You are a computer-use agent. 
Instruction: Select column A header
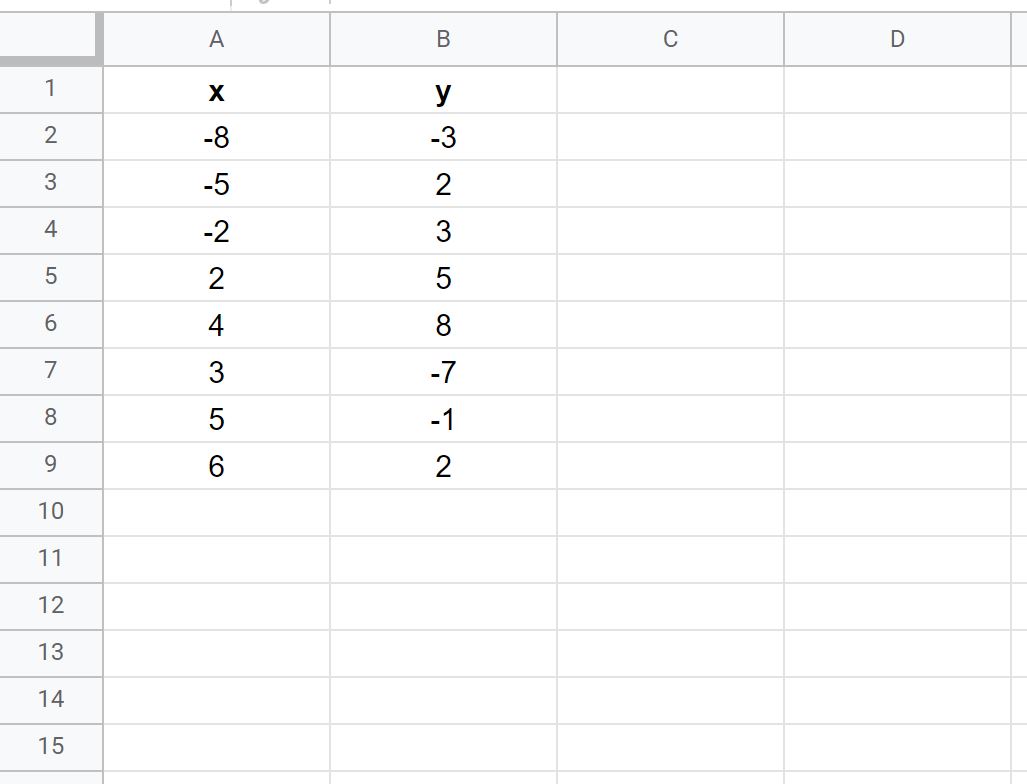[216, 39]
